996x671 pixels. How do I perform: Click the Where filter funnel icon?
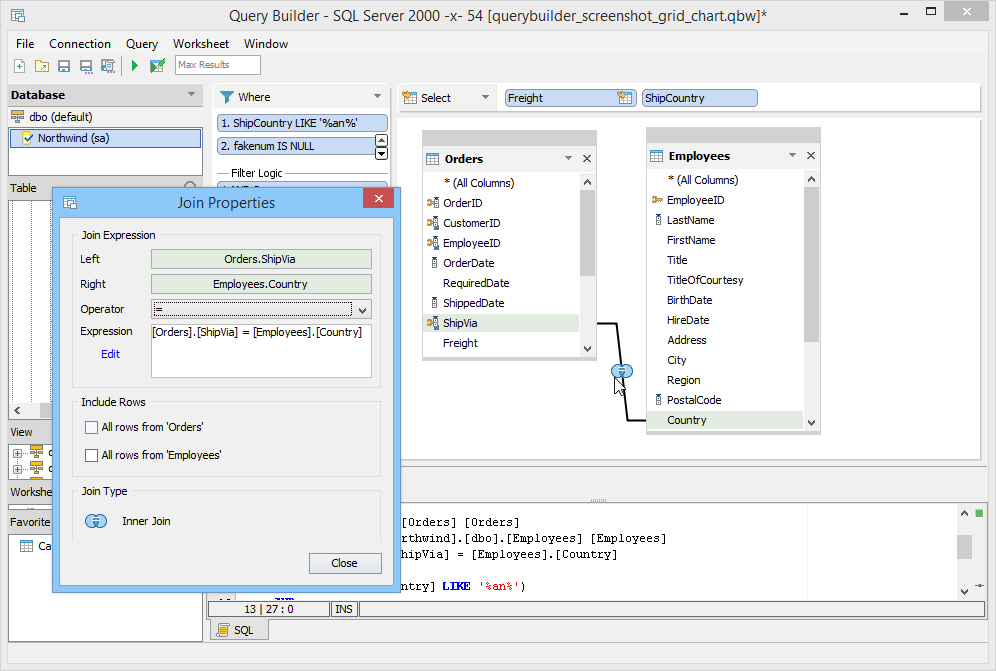click(x=227, y=97)
